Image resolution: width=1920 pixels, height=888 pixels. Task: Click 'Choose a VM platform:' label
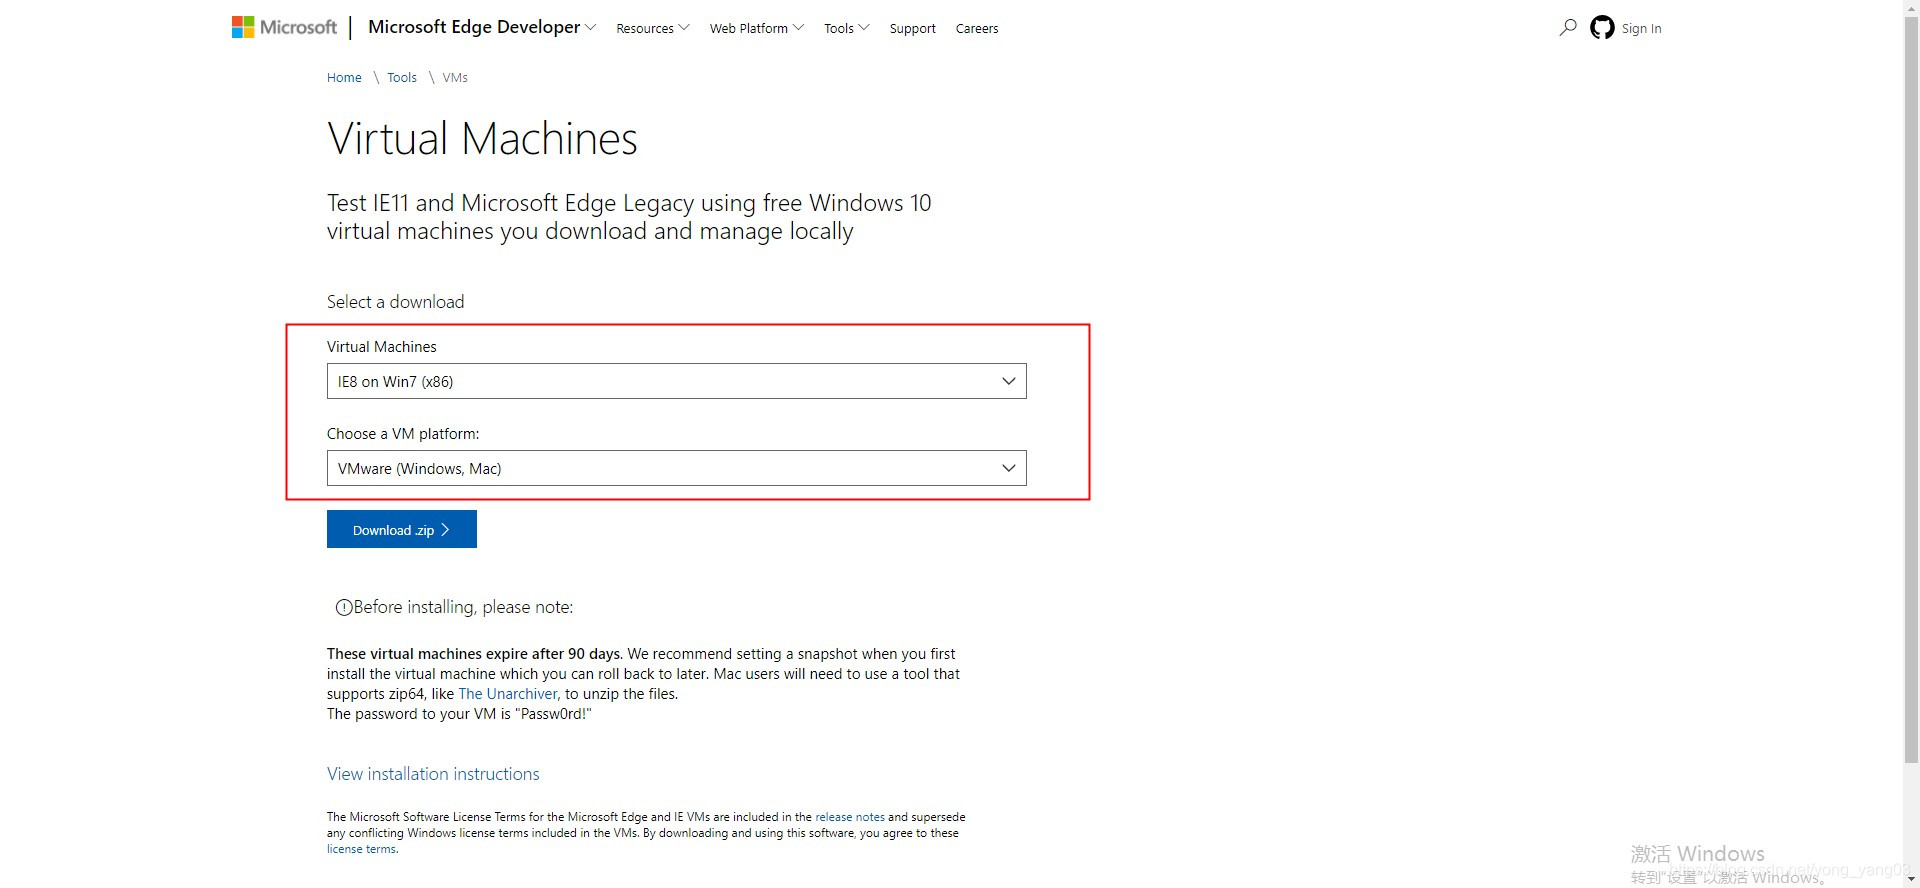[x=403, y=434]
